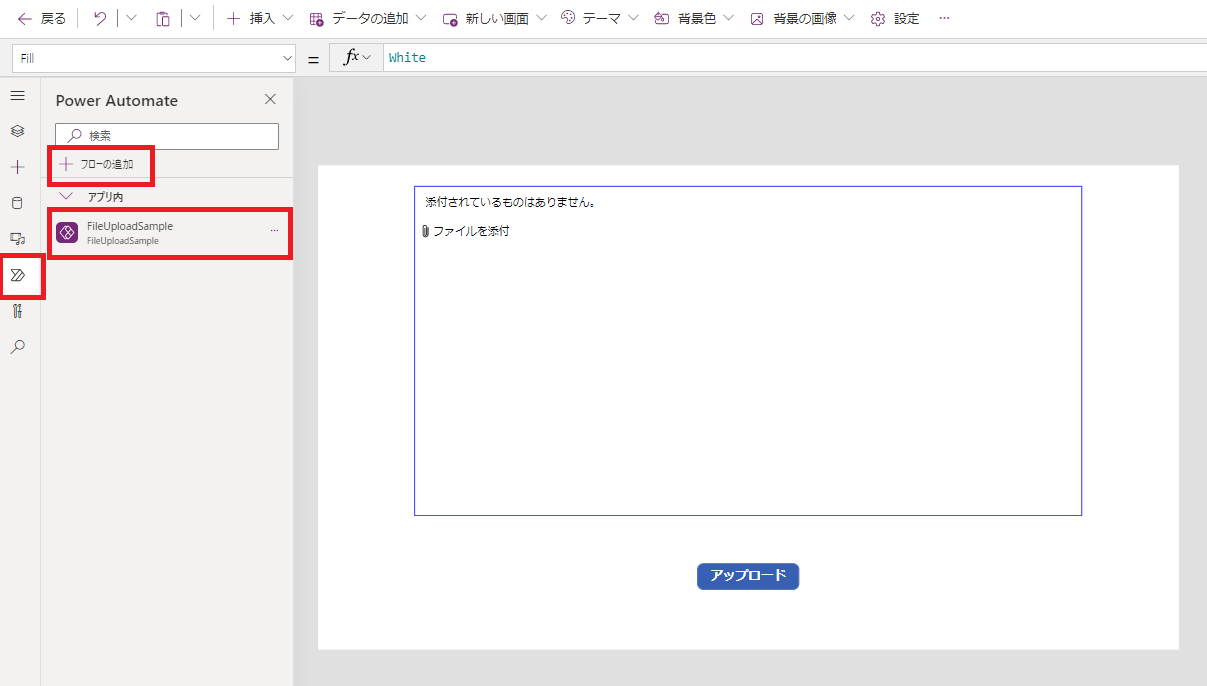
Task: Open the Media icon in sidebar
Action: click(x=17, y=239)
